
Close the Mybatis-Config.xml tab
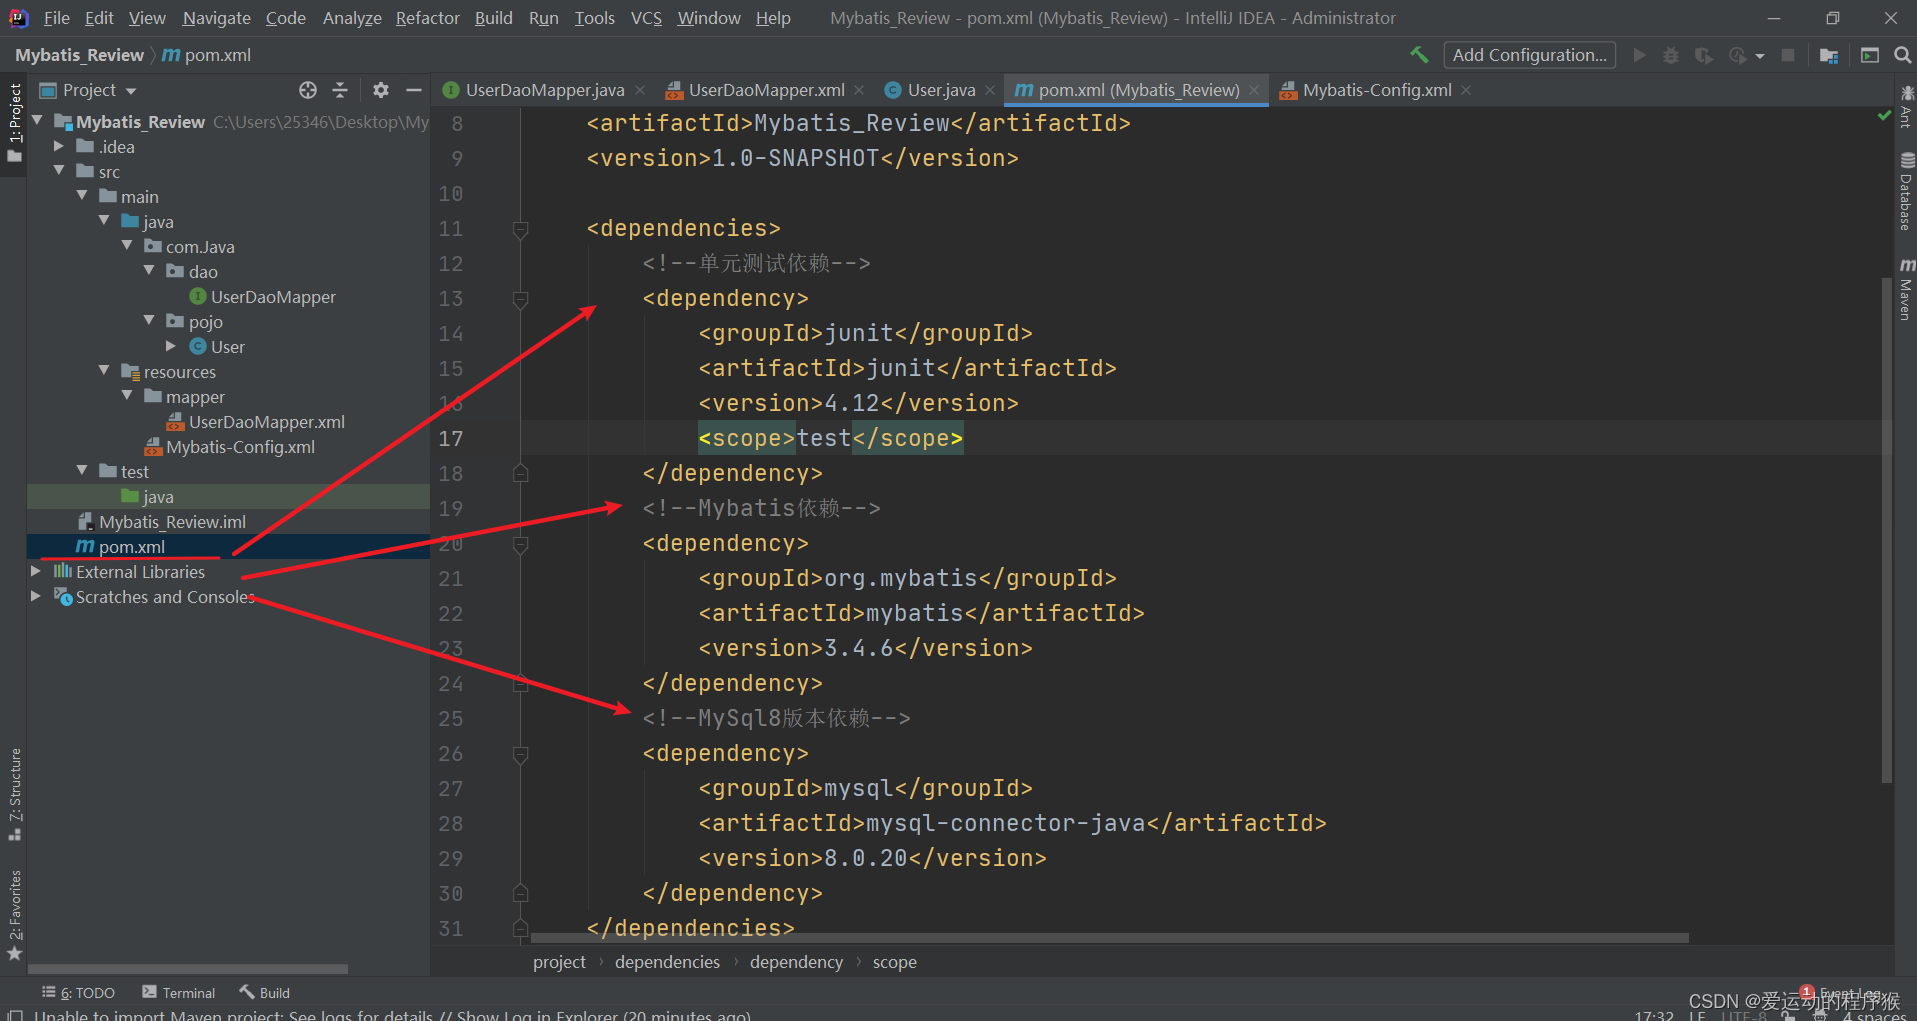(1466, 90)
